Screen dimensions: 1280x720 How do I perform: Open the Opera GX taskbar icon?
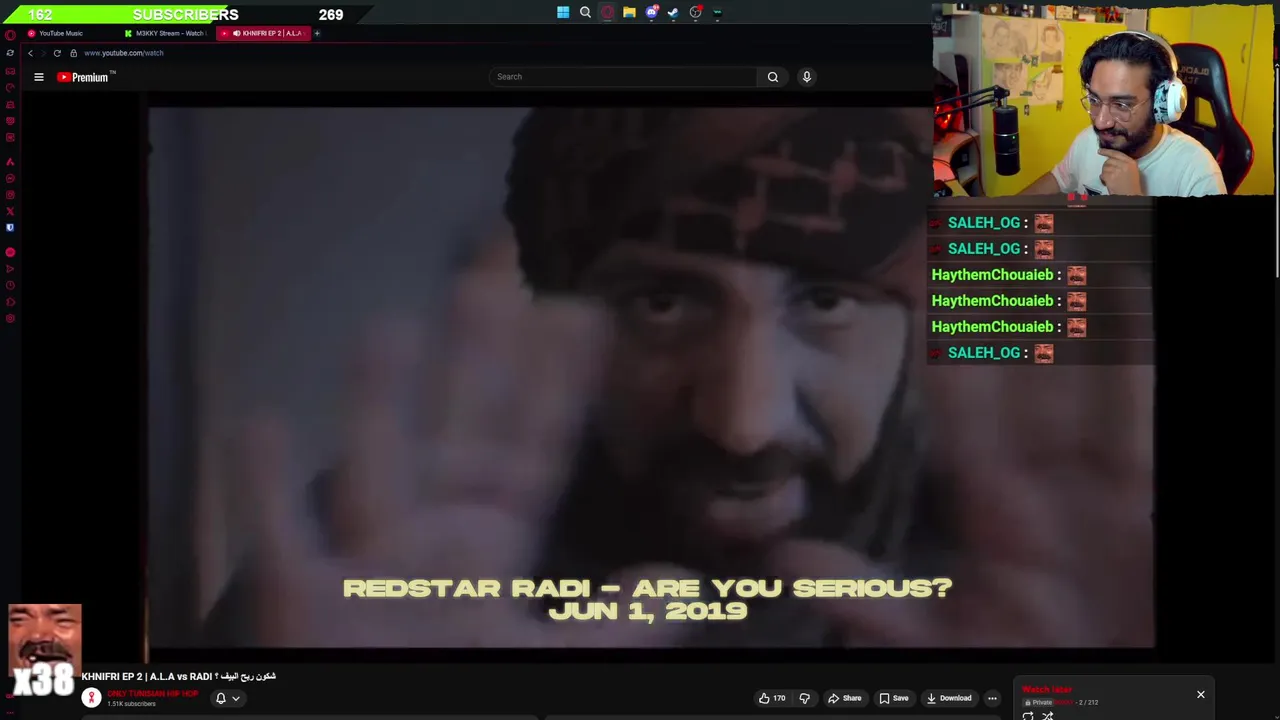click(x=607, y=13)
